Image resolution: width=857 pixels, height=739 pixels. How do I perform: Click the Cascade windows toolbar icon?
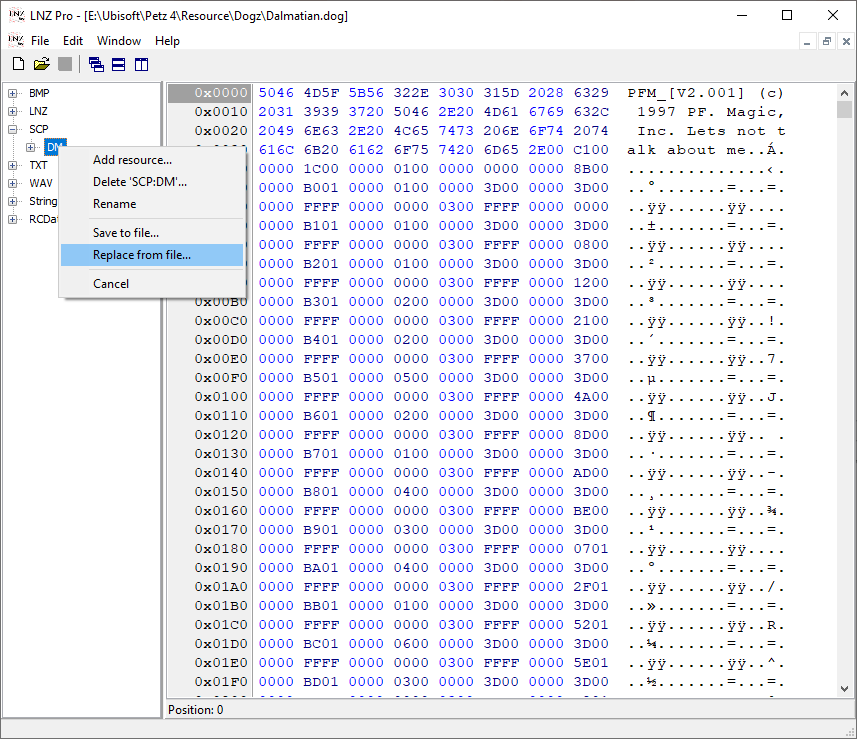(96, 65)
